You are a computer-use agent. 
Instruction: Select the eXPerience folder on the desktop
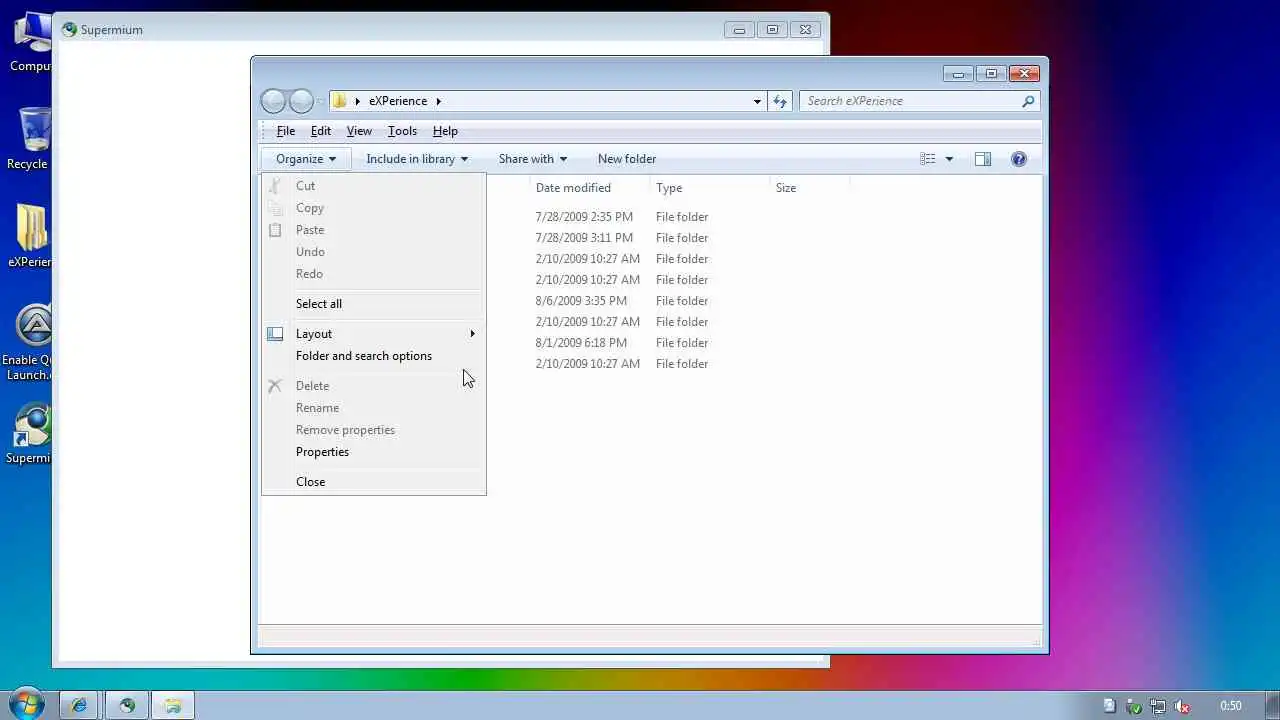[30, 236]
